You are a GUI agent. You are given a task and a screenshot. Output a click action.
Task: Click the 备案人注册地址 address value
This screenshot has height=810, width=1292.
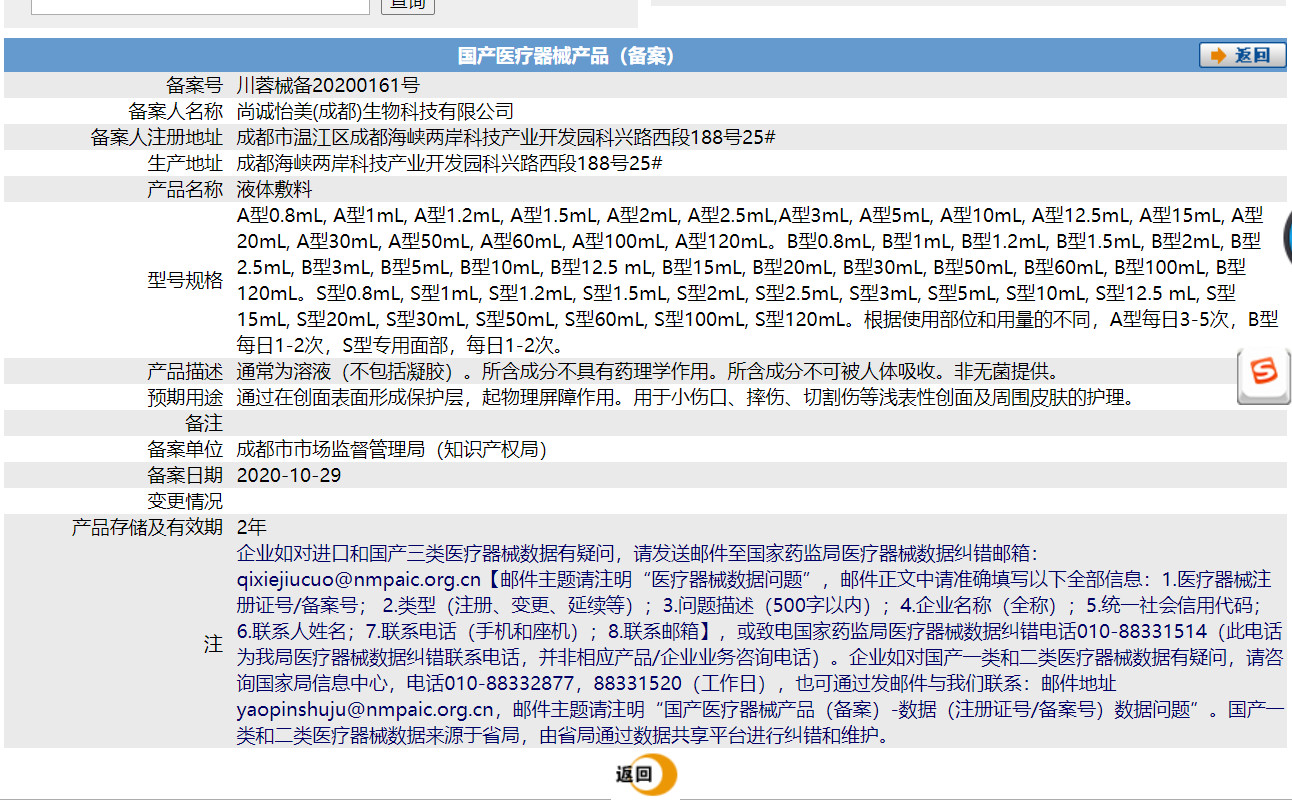(506, 137)
